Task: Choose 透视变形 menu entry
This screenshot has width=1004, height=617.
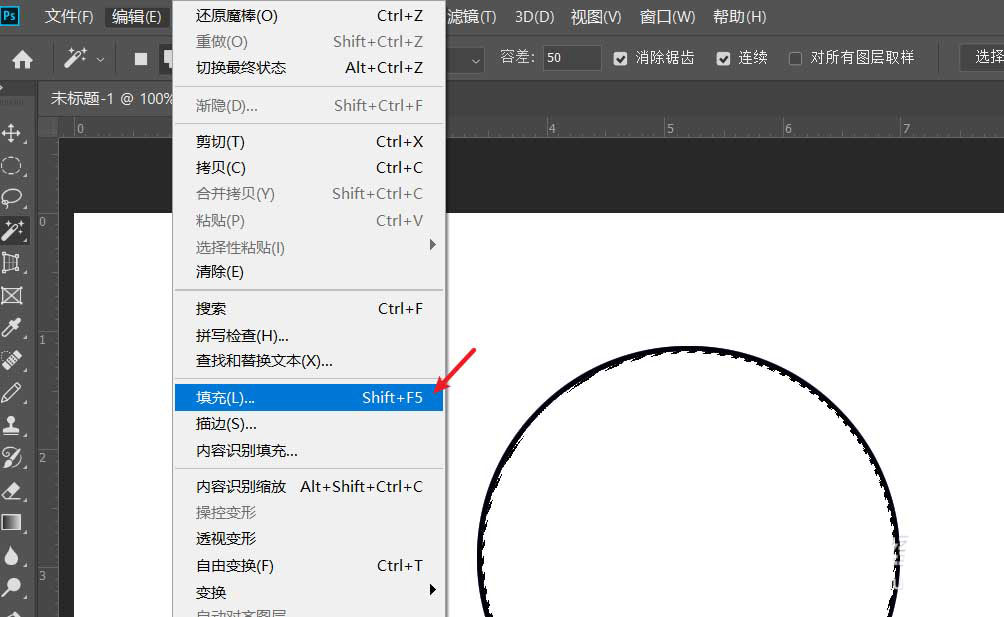Action: click(309, 539)
